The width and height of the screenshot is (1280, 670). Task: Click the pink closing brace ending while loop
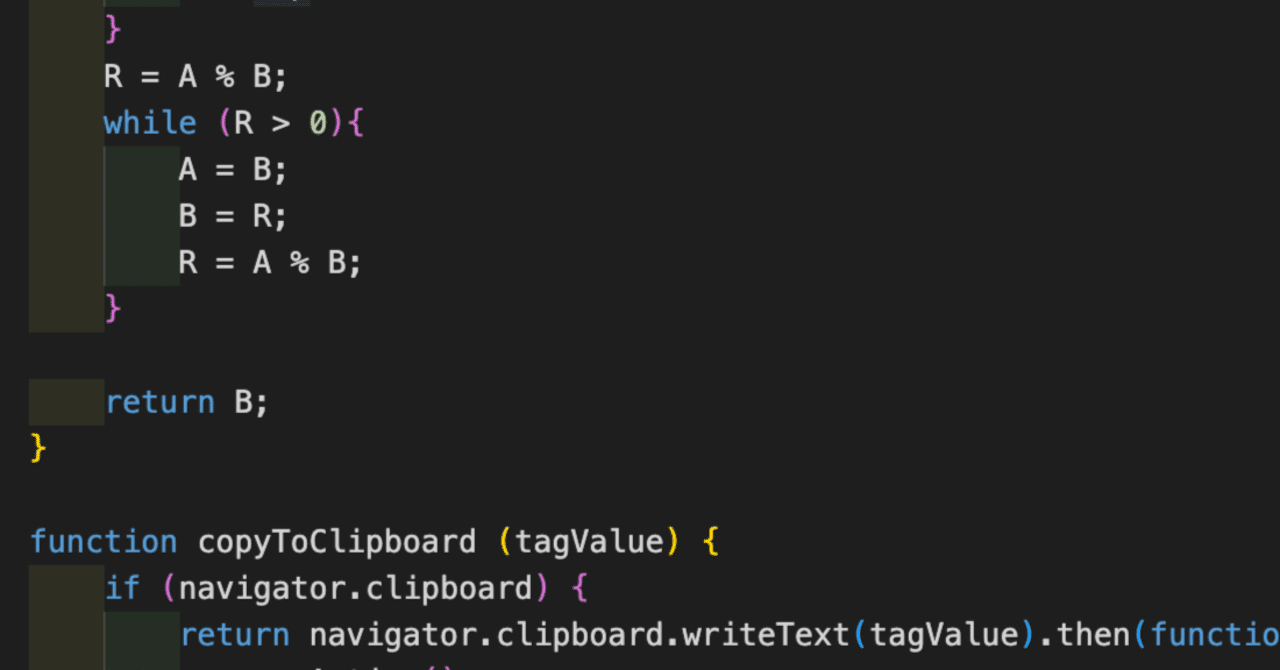113,308
